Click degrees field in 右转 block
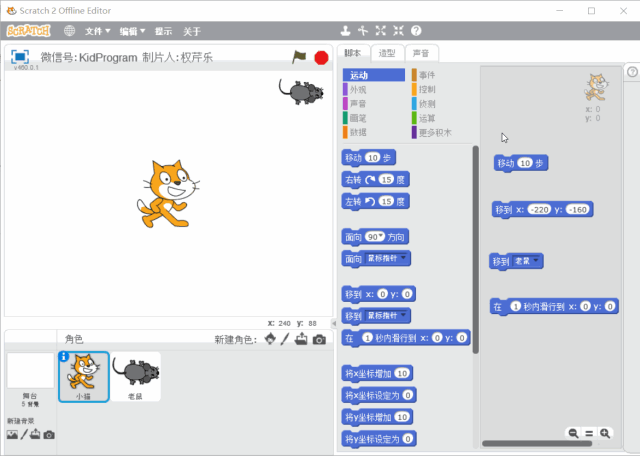 point(386,180)
